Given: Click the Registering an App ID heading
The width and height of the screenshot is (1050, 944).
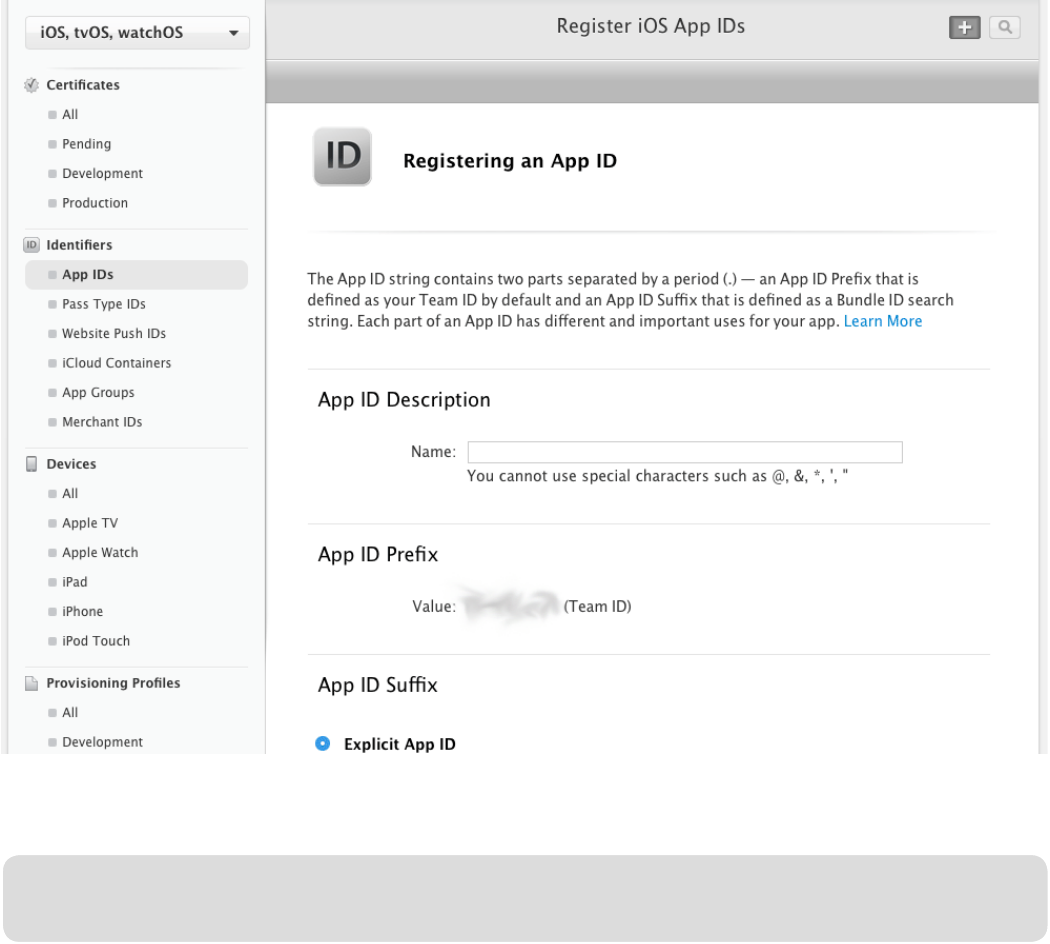Looking at the screenshot, I should coord(510,161).
